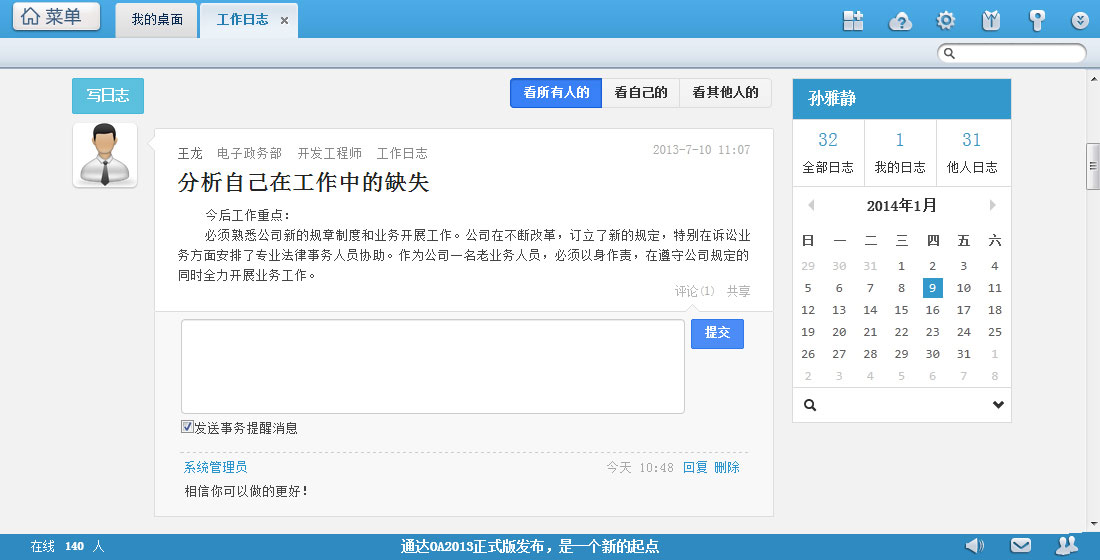Click the speaker icon in status bar
The width and height of the screenshot is (1100, 560).
tap(974, 545)
